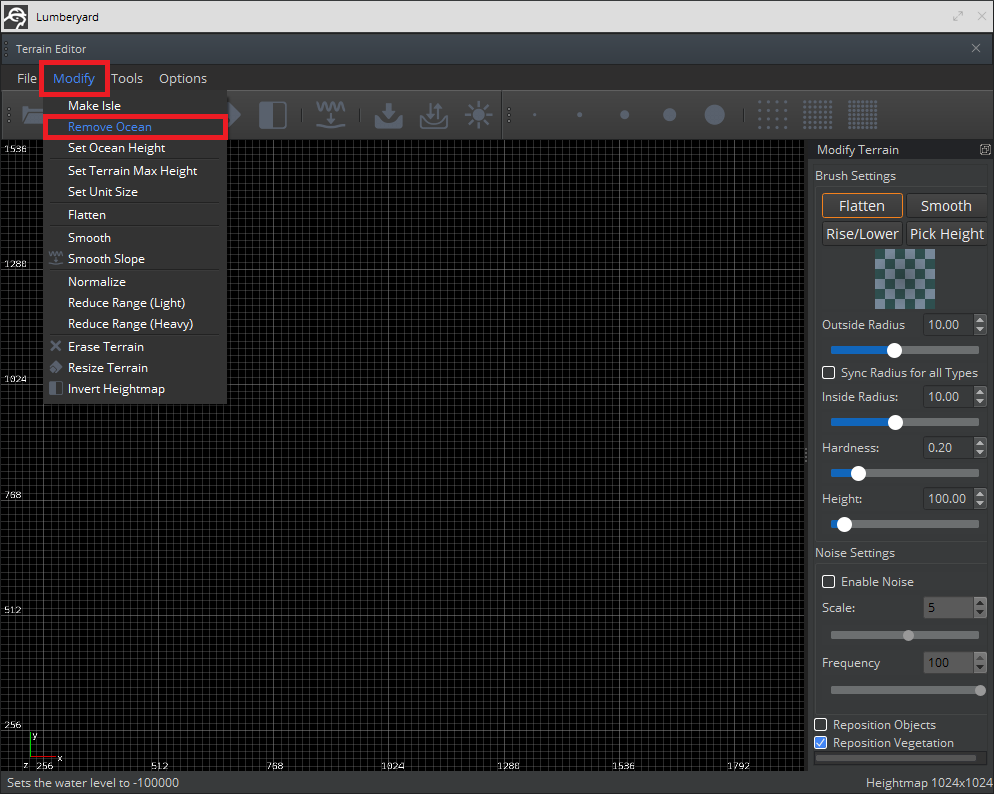994x794 pixels.
Task: Increase Outside Radius with up arrow
Action: coord(980,319)
